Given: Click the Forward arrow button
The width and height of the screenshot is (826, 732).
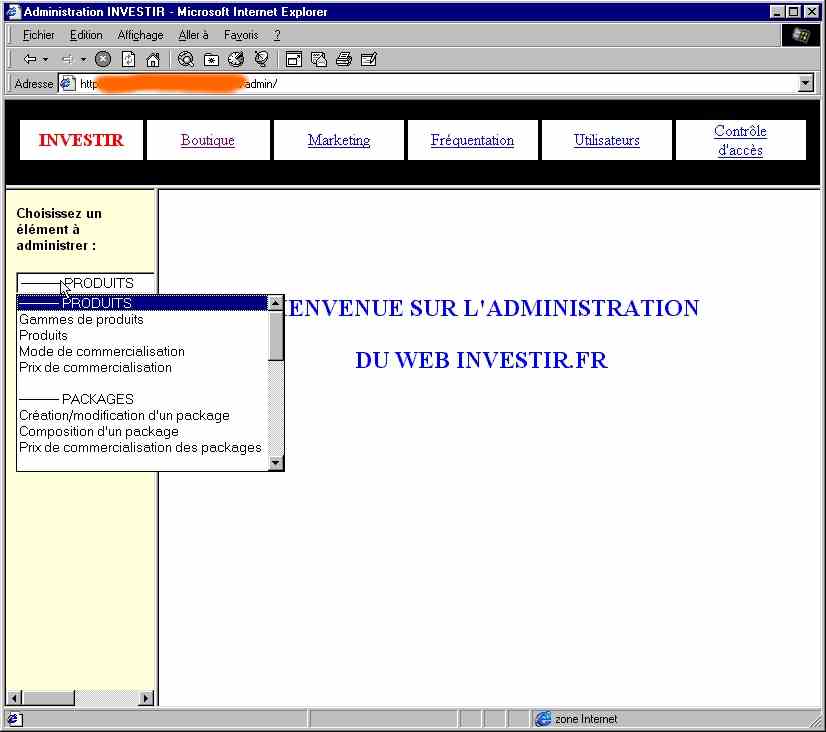Looking at the screenshot, I should [67, 60].
